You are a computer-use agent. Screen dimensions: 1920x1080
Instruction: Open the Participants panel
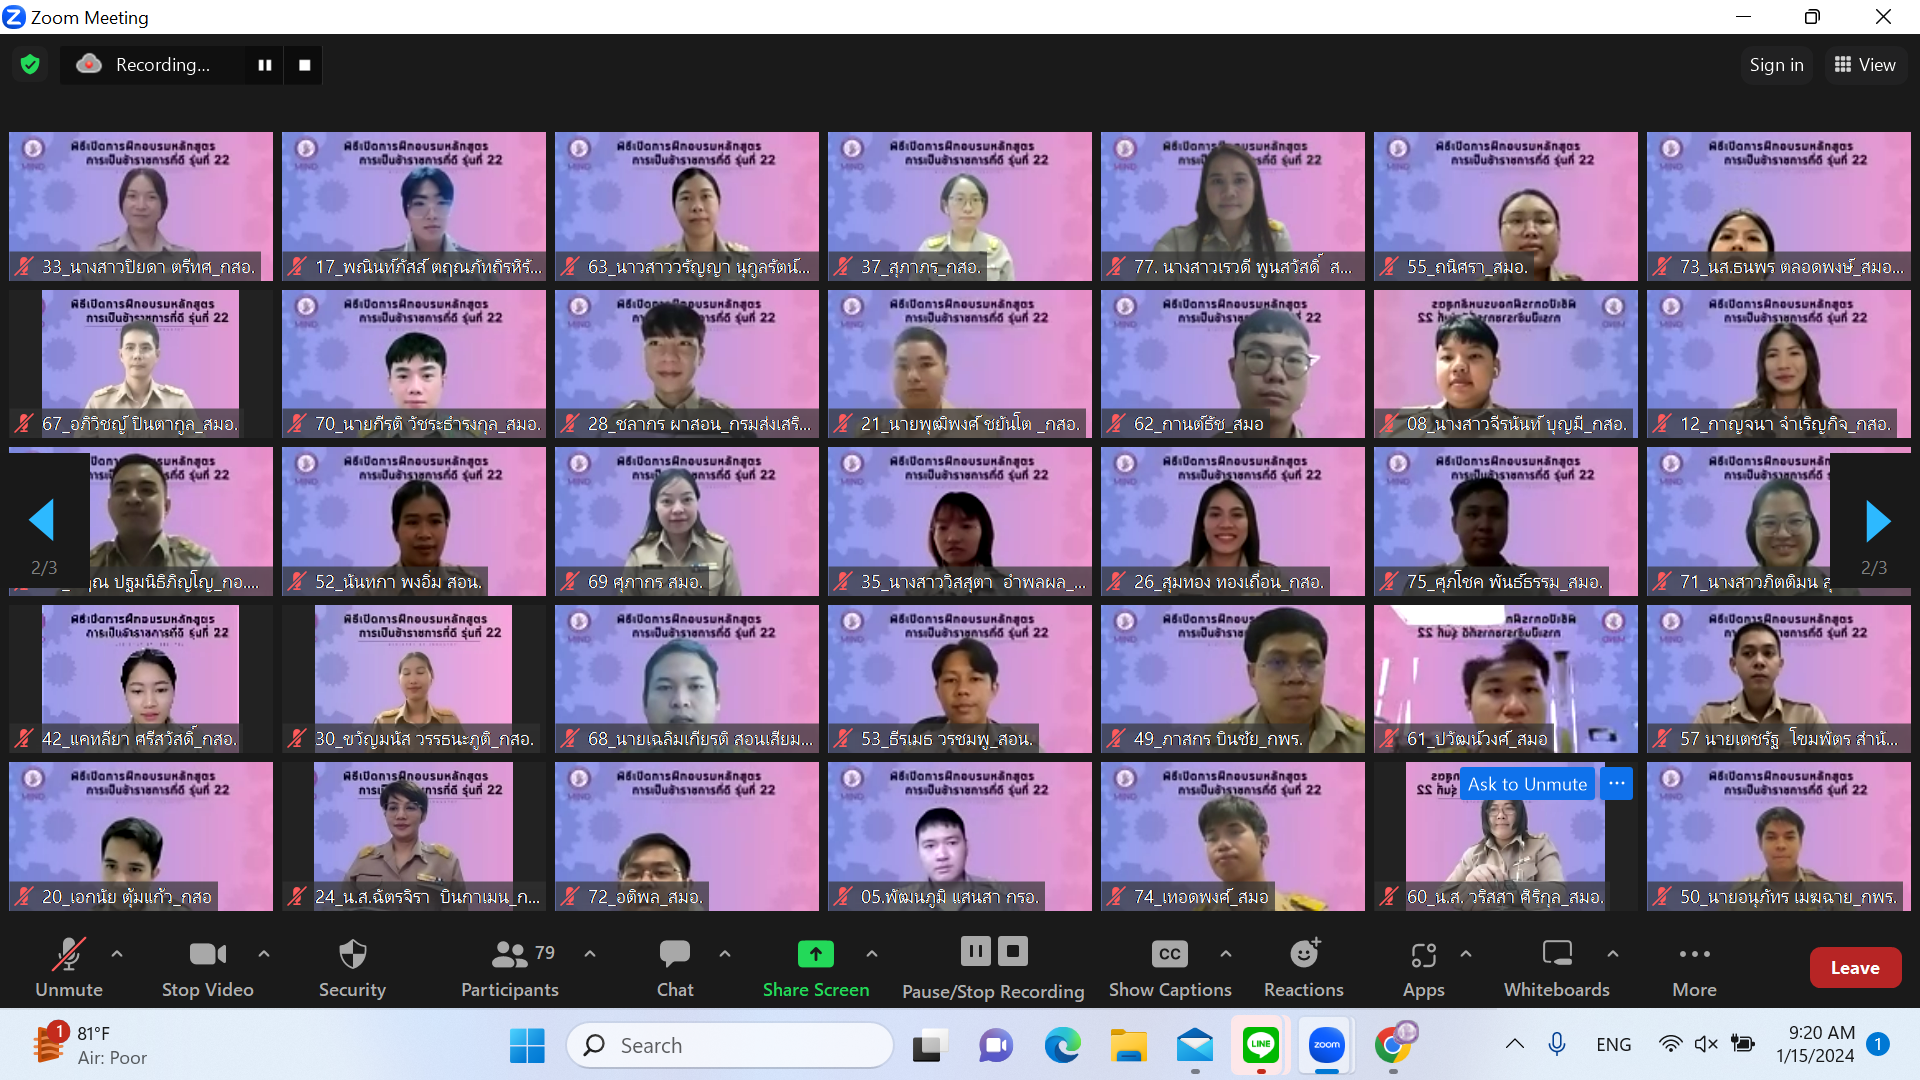click(509, 955)
